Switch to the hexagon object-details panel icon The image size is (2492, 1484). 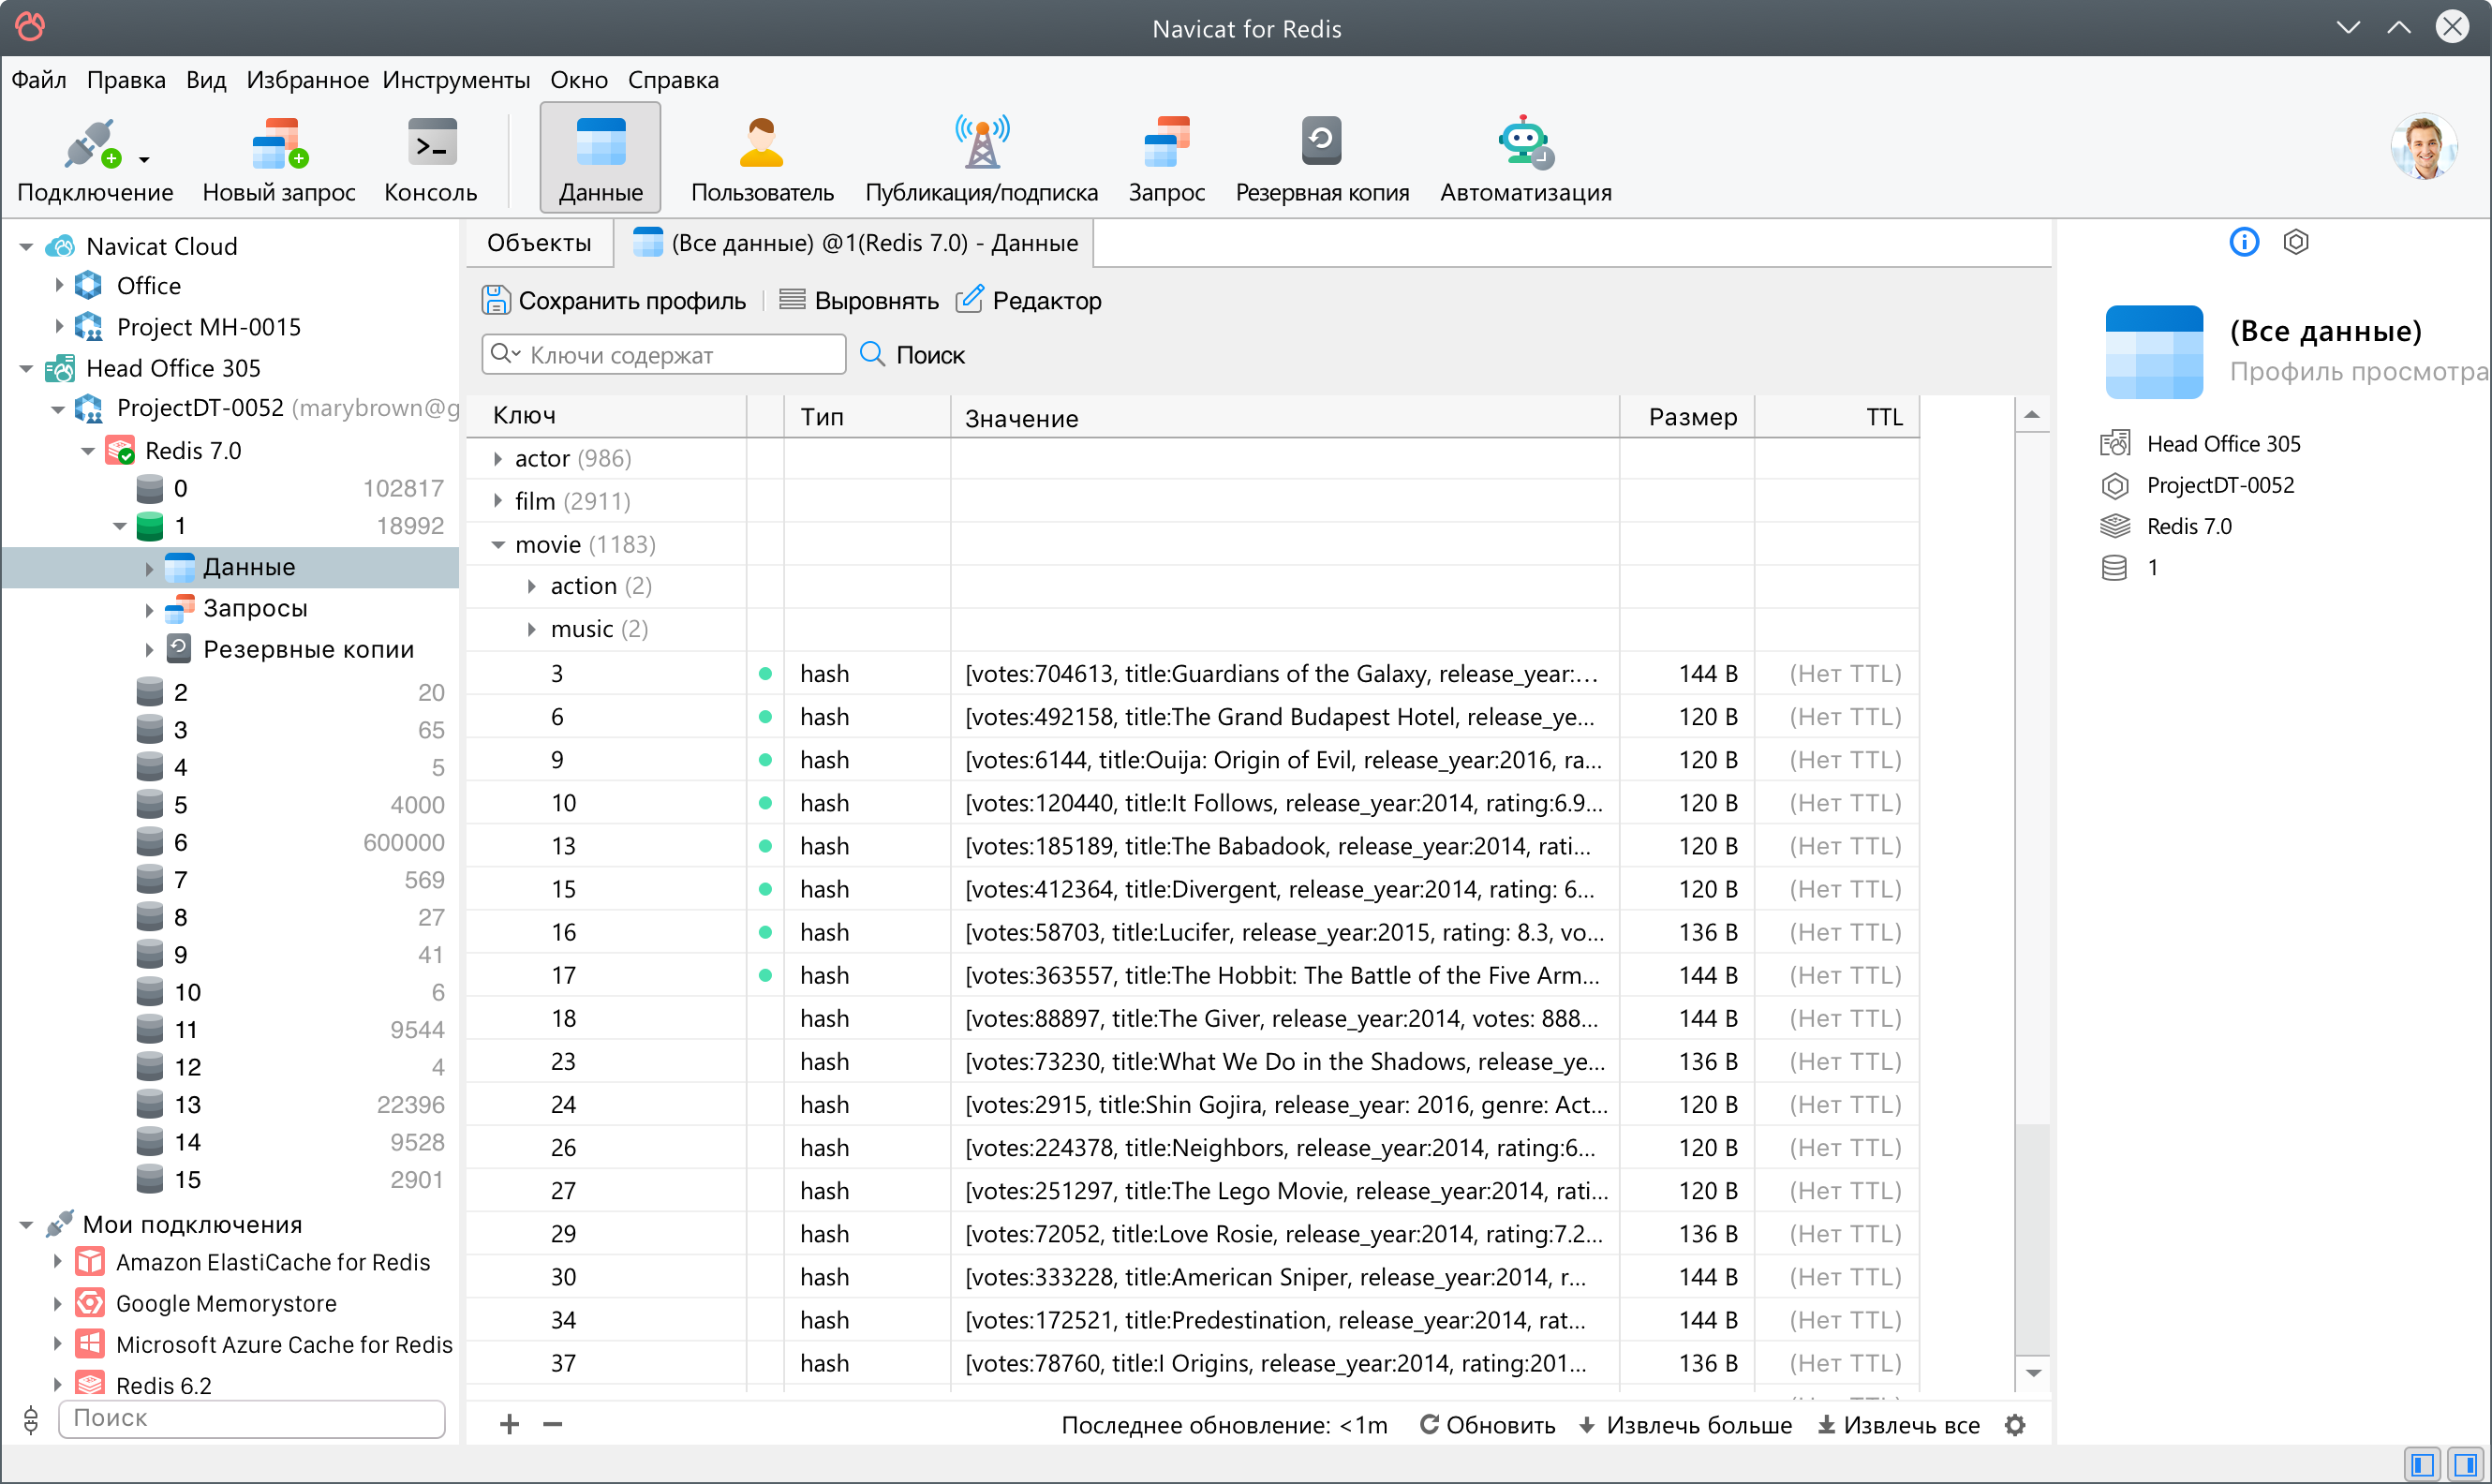2296,242
